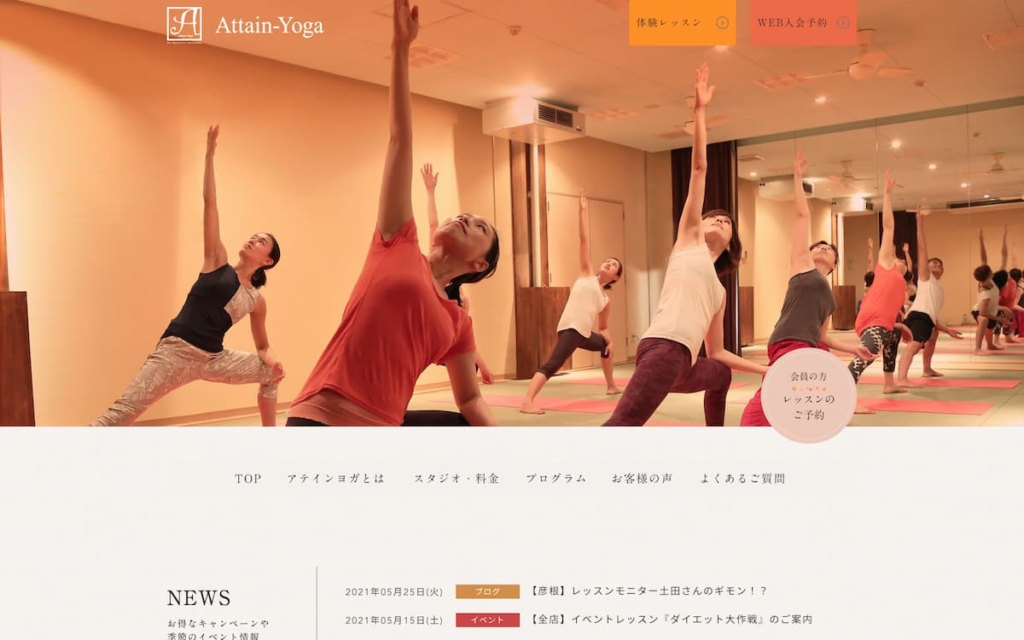Select プログラム in the navigation
Screen dimensions: 1024x640
coord(556,479)
